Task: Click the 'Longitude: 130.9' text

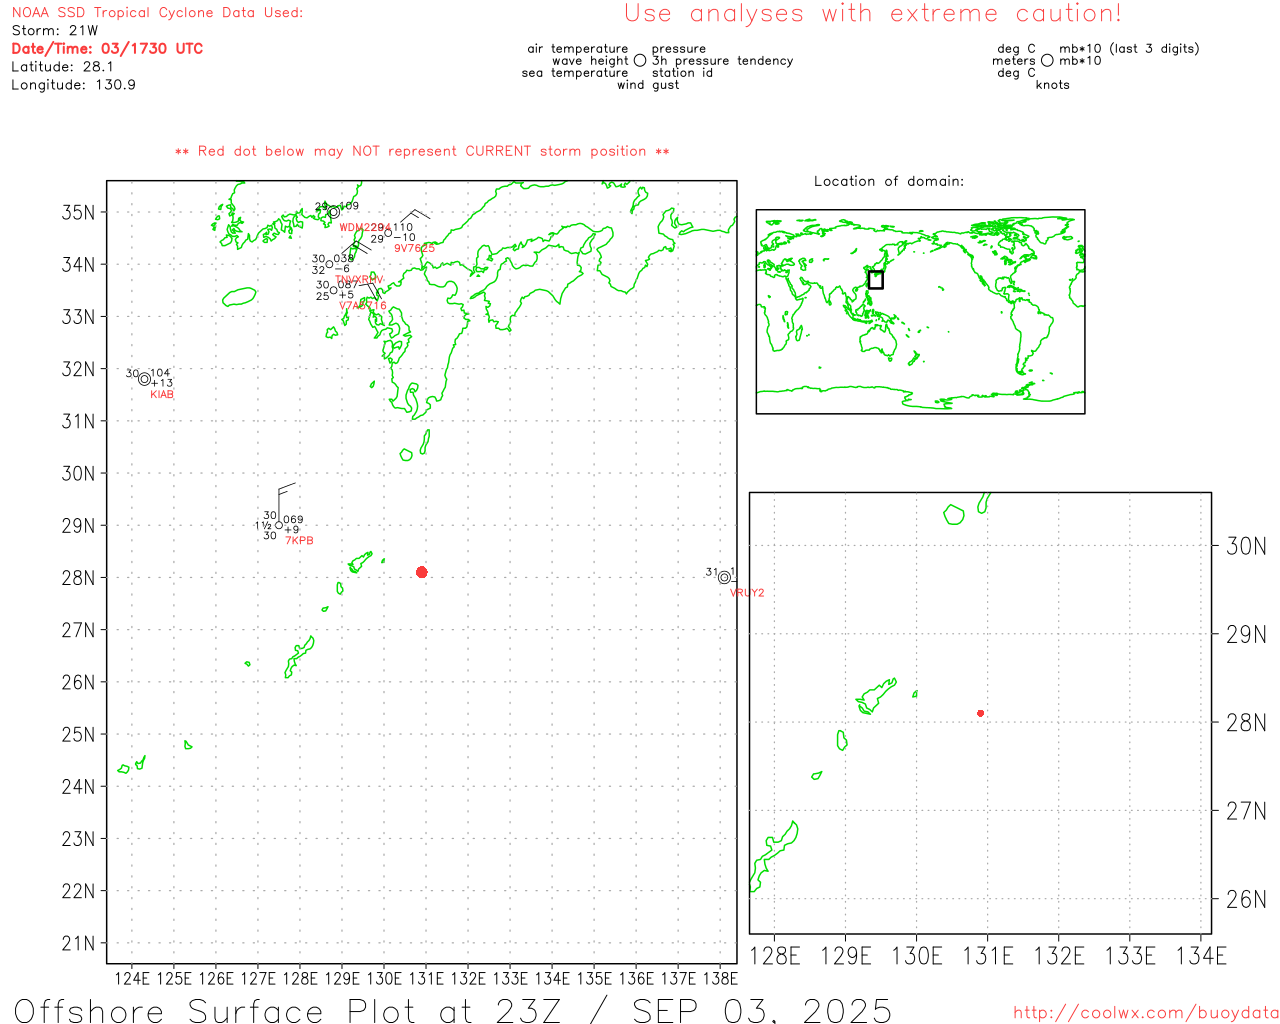Action: pyautogui.click(x=73, y=85)
